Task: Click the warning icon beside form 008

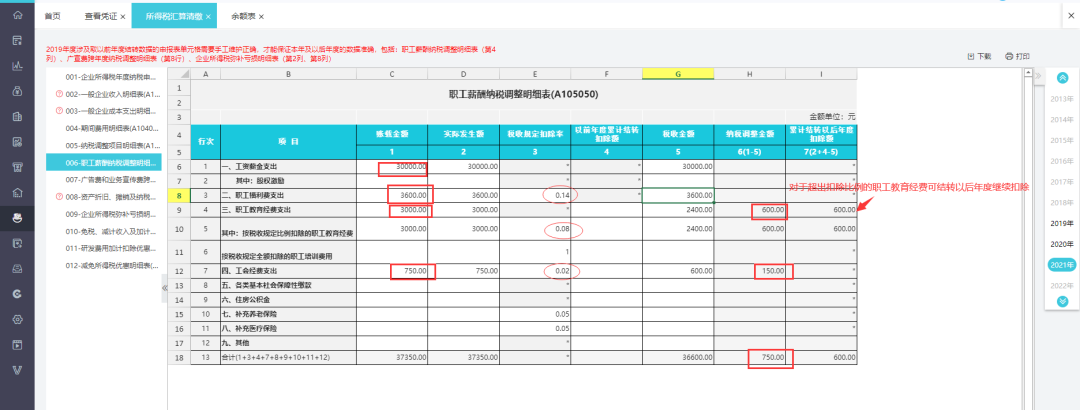Action: coord(59,197)
